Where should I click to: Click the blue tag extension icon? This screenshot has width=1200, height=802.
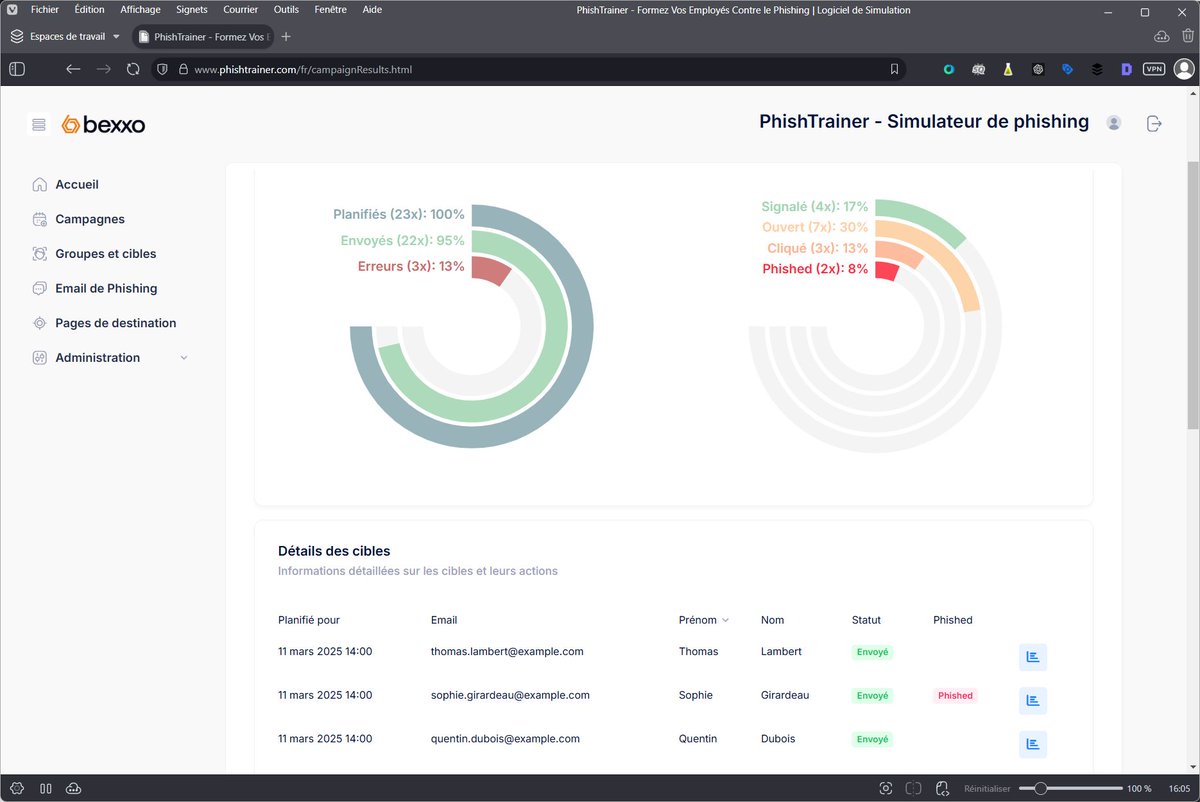[x=1067, y=69]
